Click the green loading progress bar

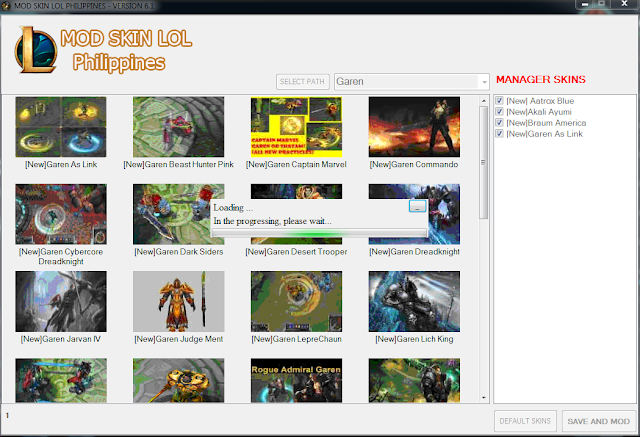coord(319,233)
